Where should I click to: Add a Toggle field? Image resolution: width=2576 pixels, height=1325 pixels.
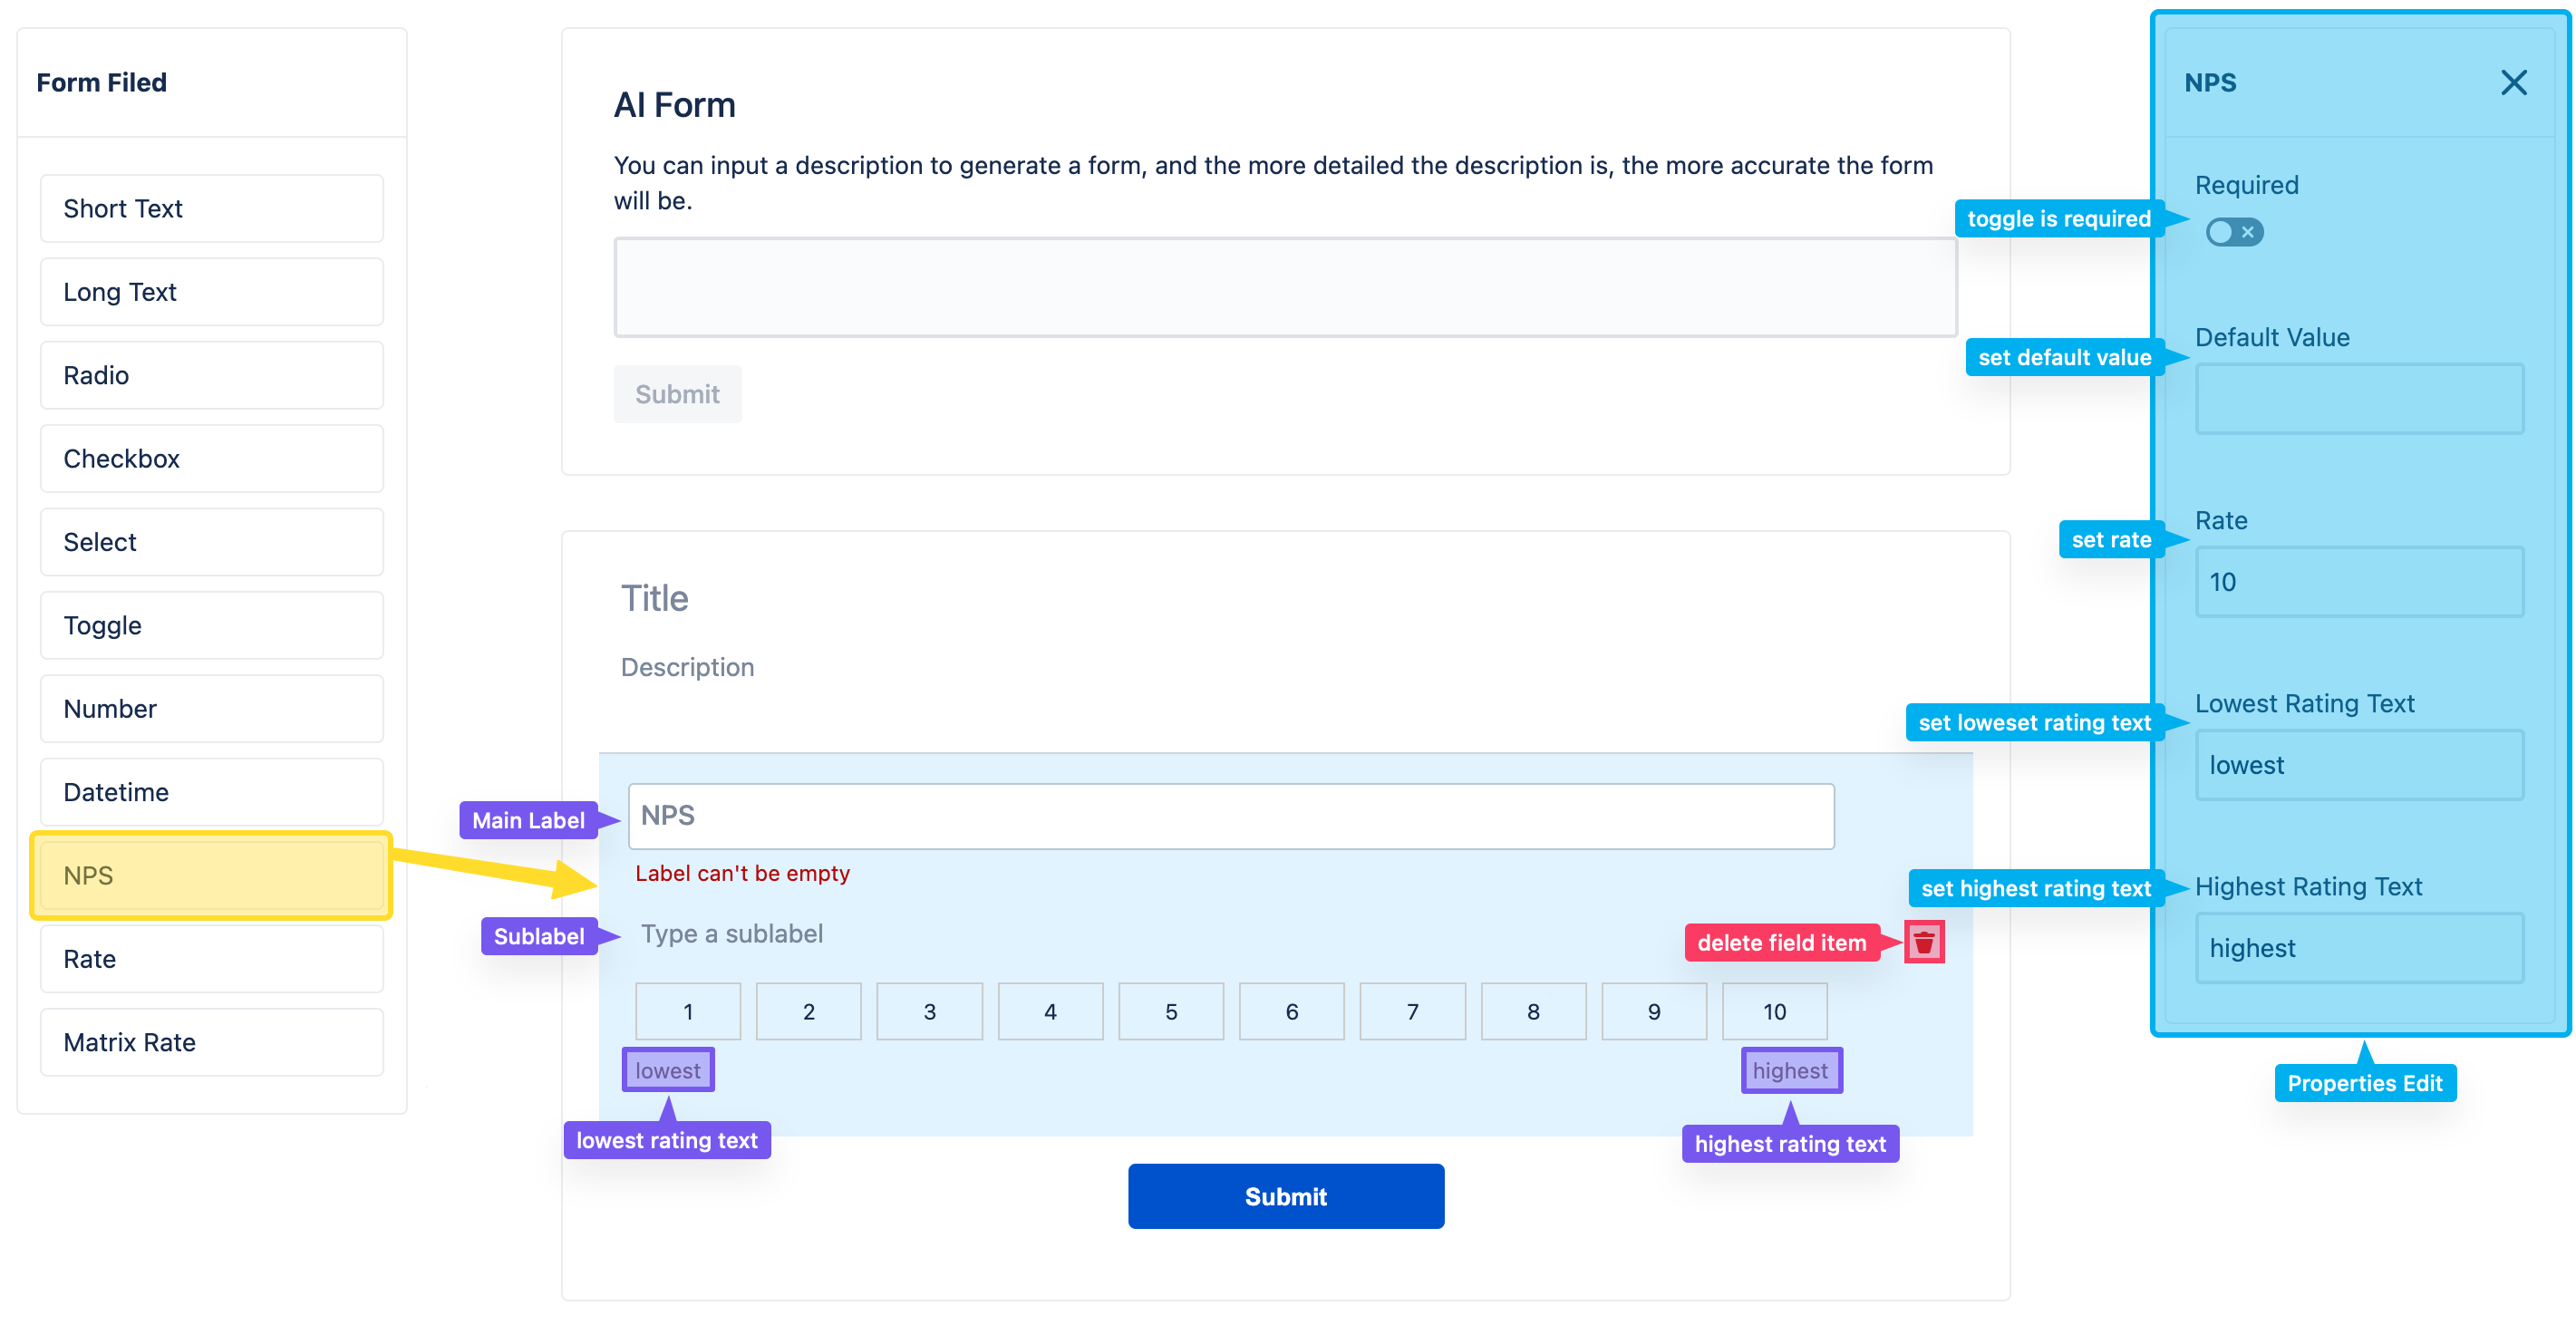pyautogui.click(x=212, y=625)
